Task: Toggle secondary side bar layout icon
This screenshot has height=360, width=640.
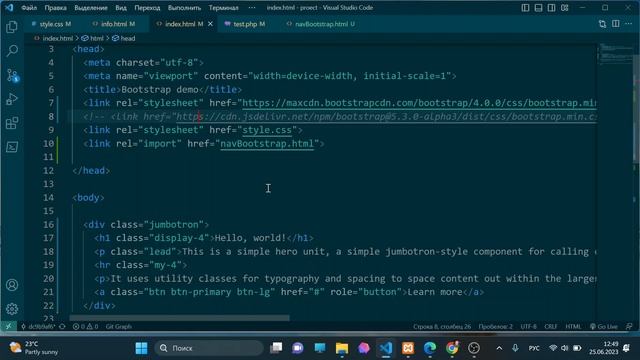Action: point(551,8)
